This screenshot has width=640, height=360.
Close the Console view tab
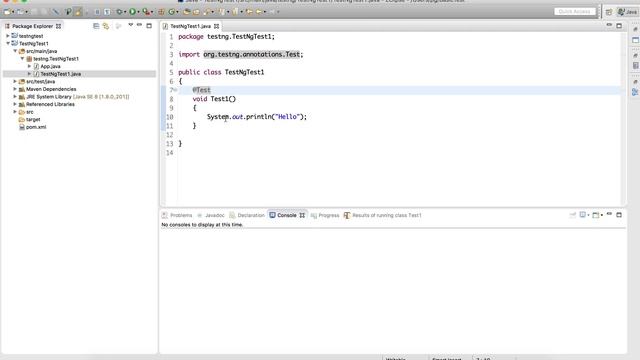[302, 215]
